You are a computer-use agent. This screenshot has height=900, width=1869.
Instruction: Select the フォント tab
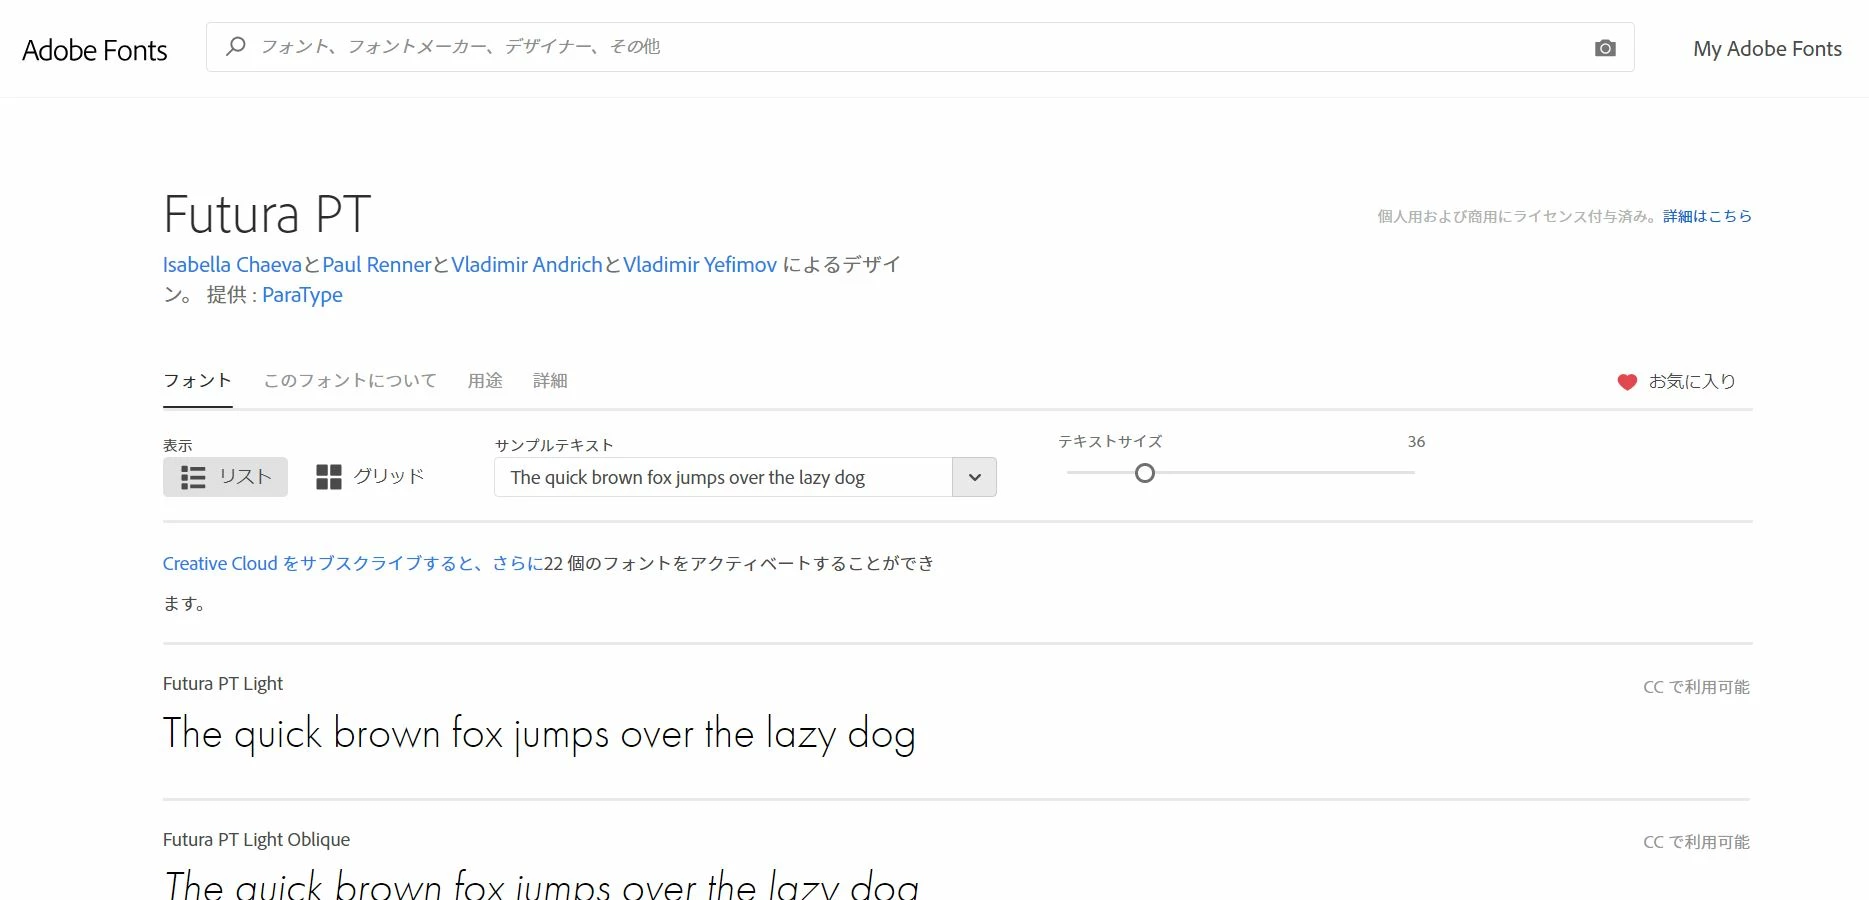[x=198, y=381]
